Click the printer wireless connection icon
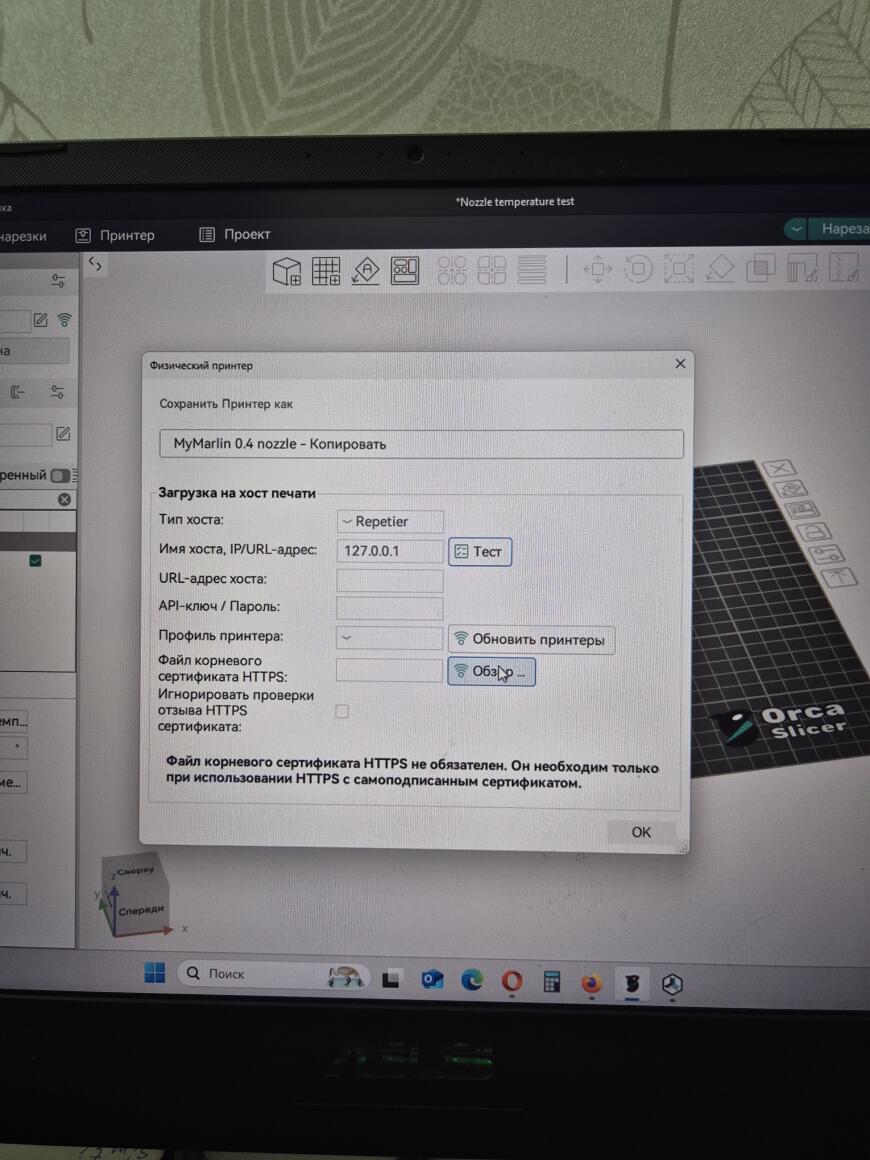Viewport: 870px width, 1160px height. pos(65,320)
